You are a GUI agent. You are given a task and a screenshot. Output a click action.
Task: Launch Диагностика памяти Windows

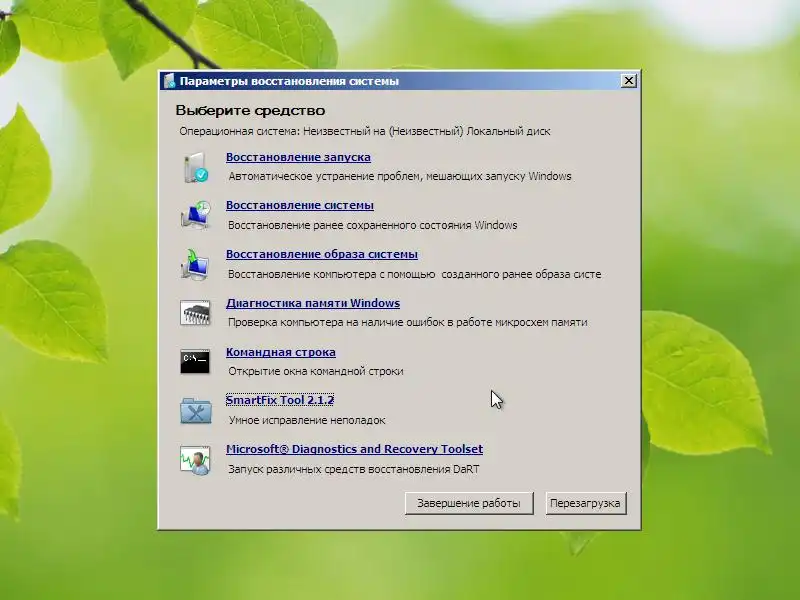point(313,303)
